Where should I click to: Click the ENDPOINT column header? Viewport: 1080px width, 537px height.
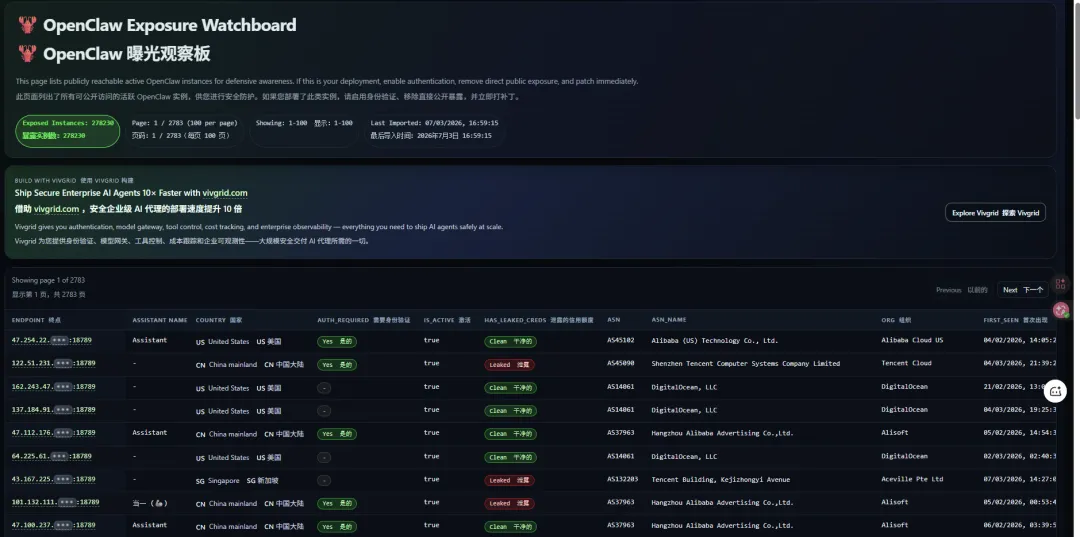point(36,320)
